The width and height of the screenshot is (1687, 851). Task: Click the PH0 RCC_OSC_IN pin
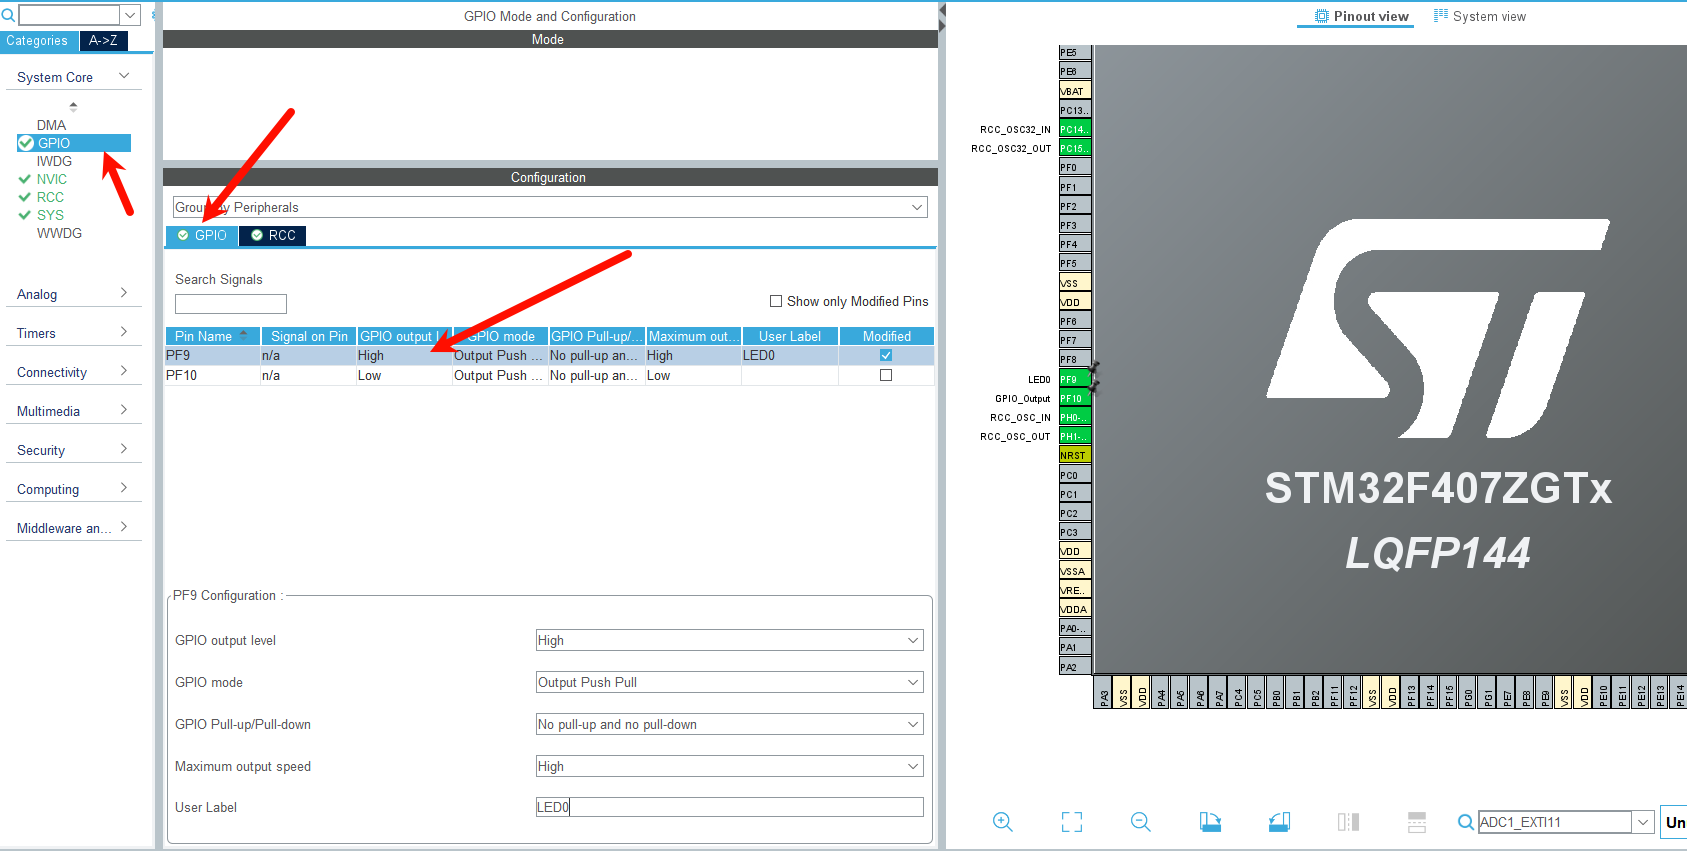click(x=1074, y=417)
